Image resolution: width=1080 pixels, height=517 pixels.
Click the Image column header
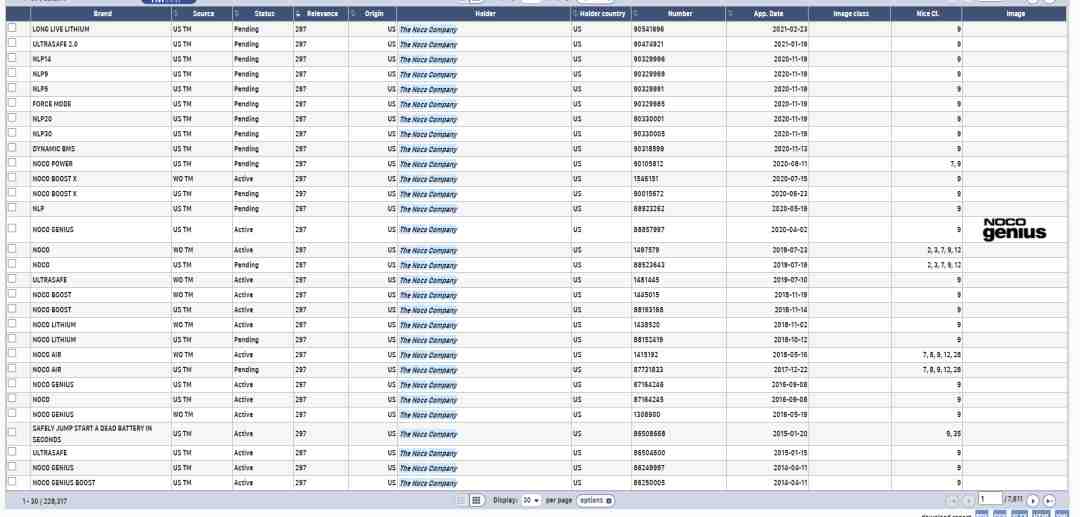click(x=1015, y=14)
